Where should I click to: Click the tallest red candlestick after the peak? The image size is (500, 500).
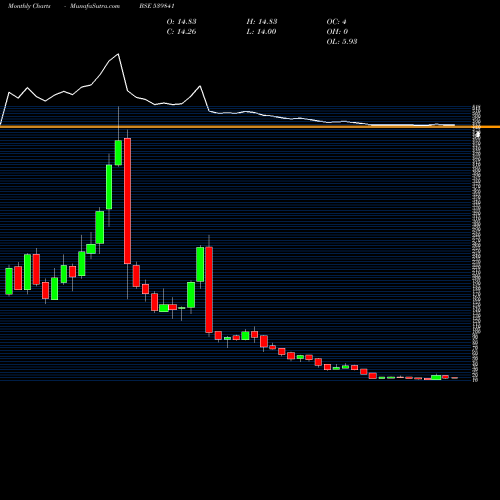click(x=127, y=201)
